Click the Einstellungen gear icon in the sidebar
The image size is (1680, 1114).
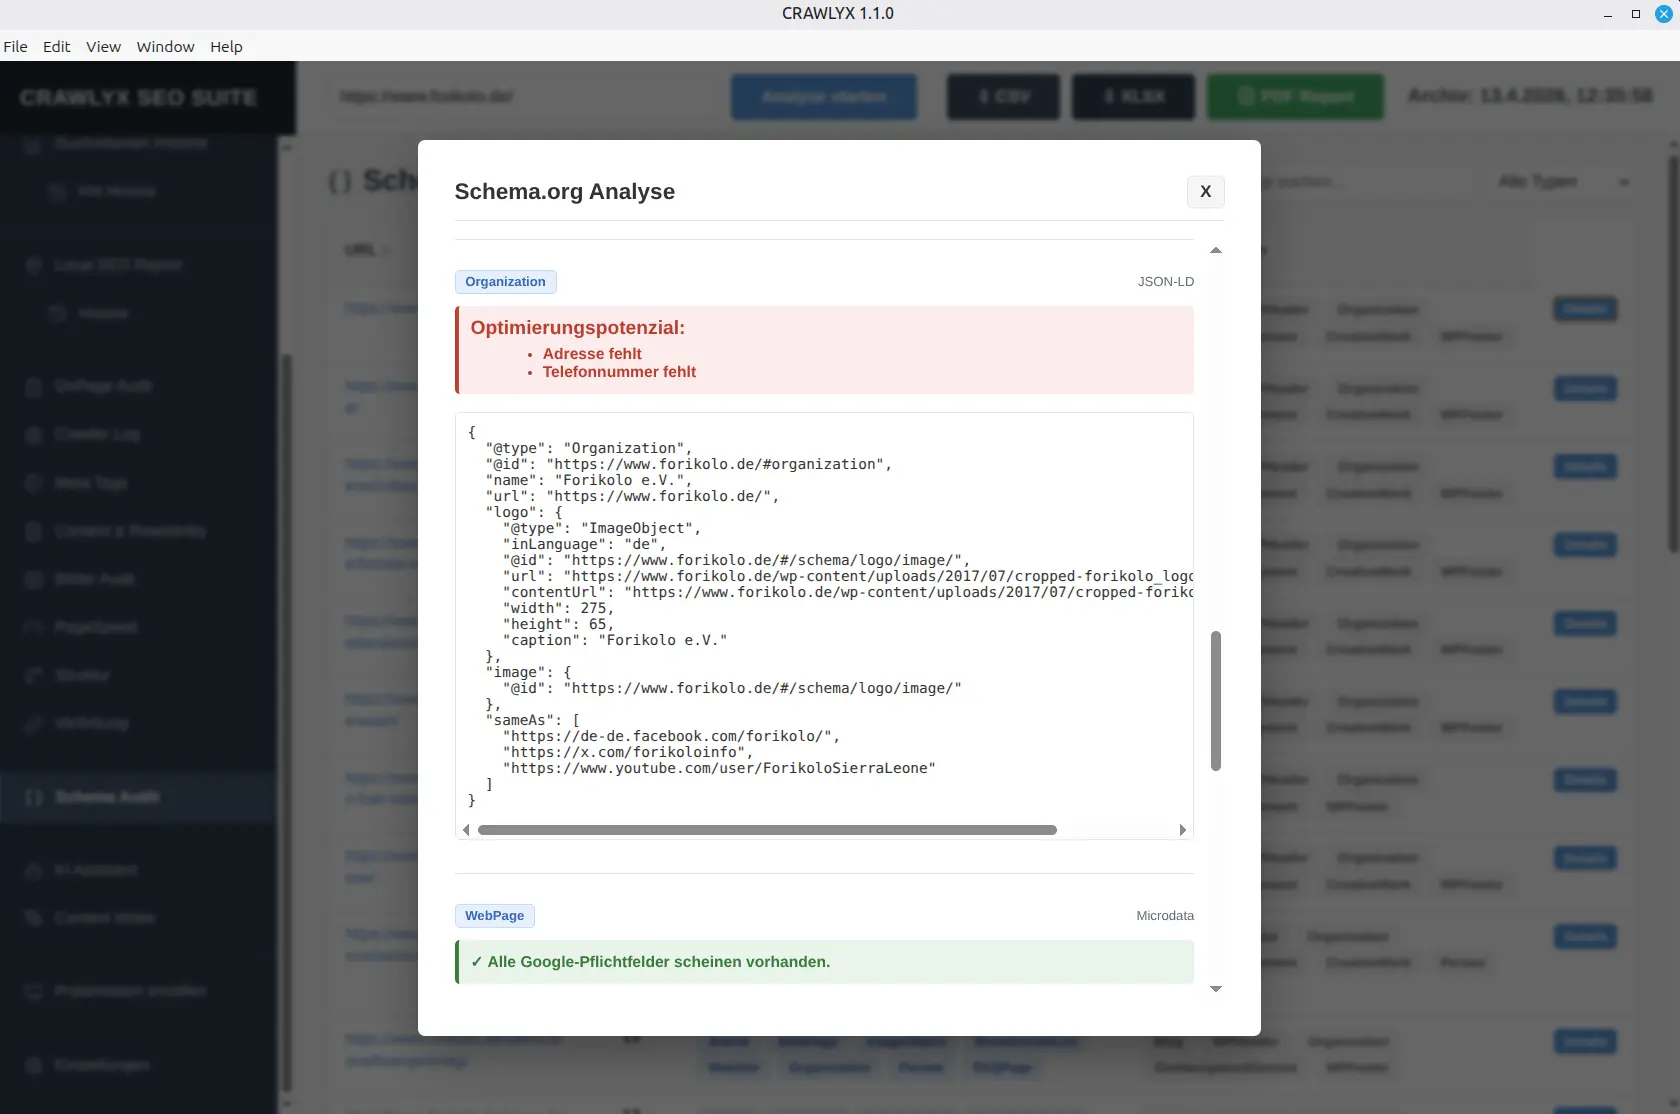point(34,1065)
